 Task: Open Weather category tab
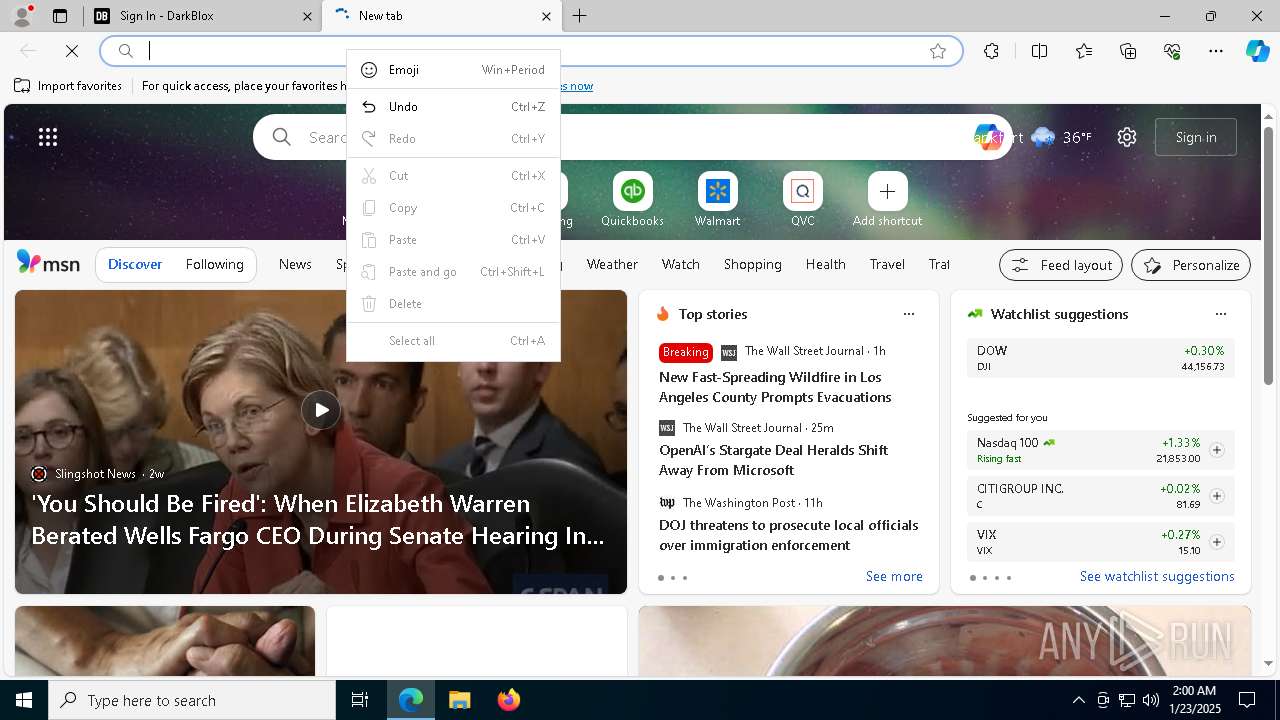pos(612,265)
